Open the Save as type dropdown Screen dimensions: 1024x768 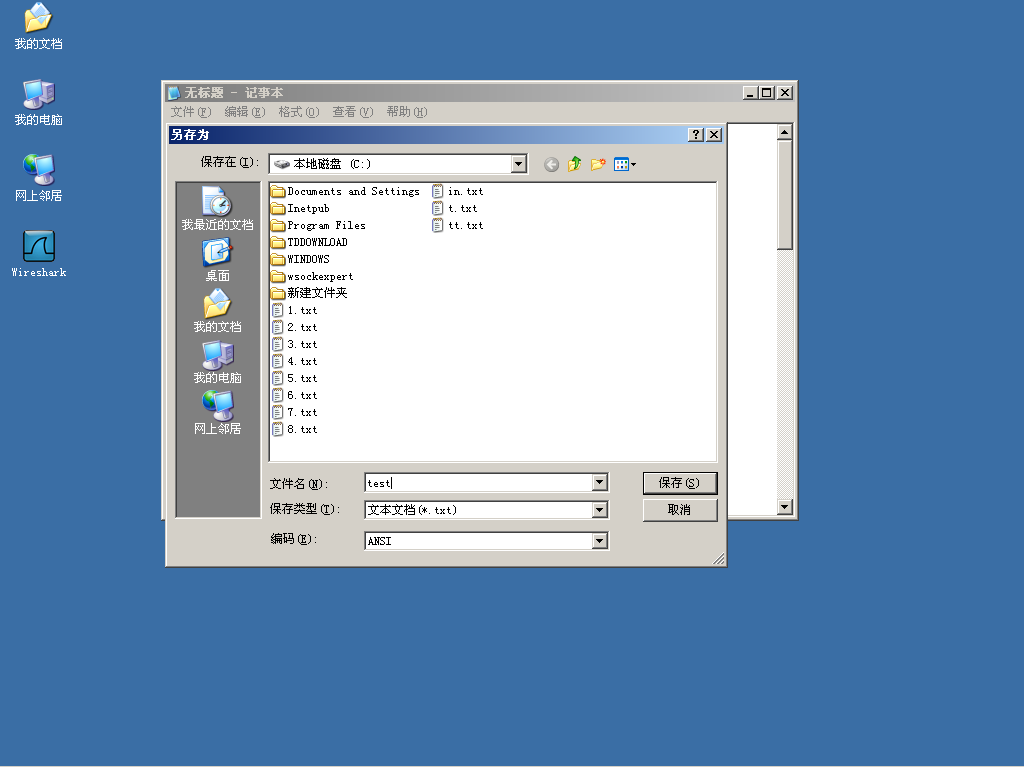[600, 509]
